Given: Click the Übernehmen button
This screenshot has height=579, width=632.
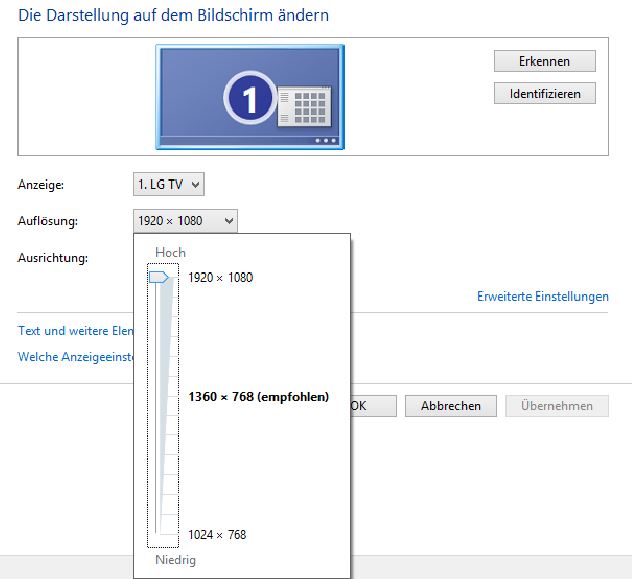Looking at the screenshot, I should tap(557, 406).
